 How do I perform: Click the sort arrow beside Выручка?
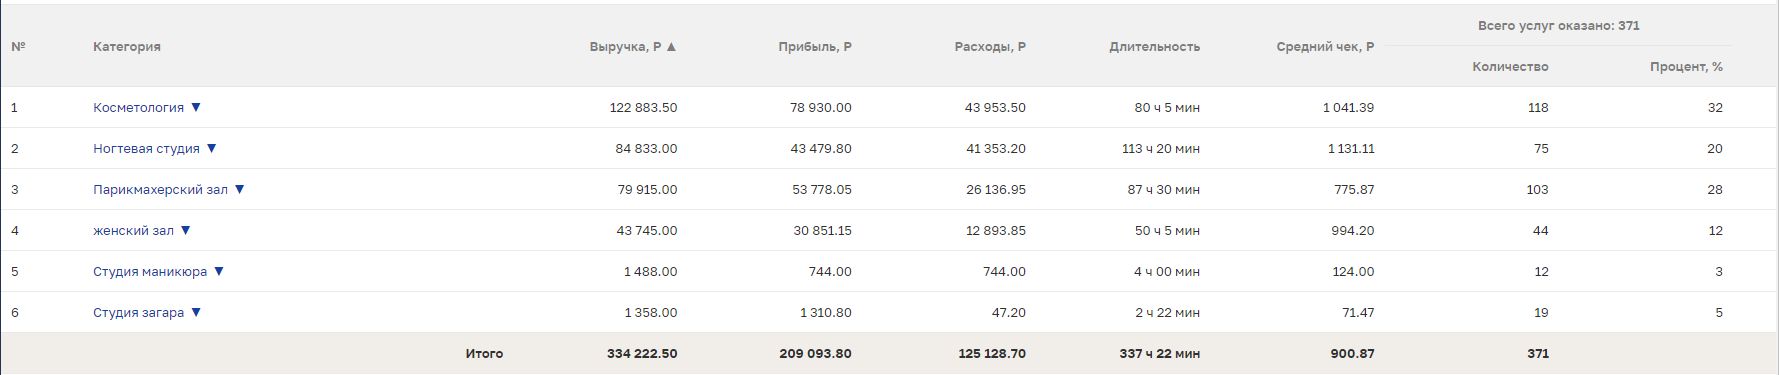pos(671,46)
